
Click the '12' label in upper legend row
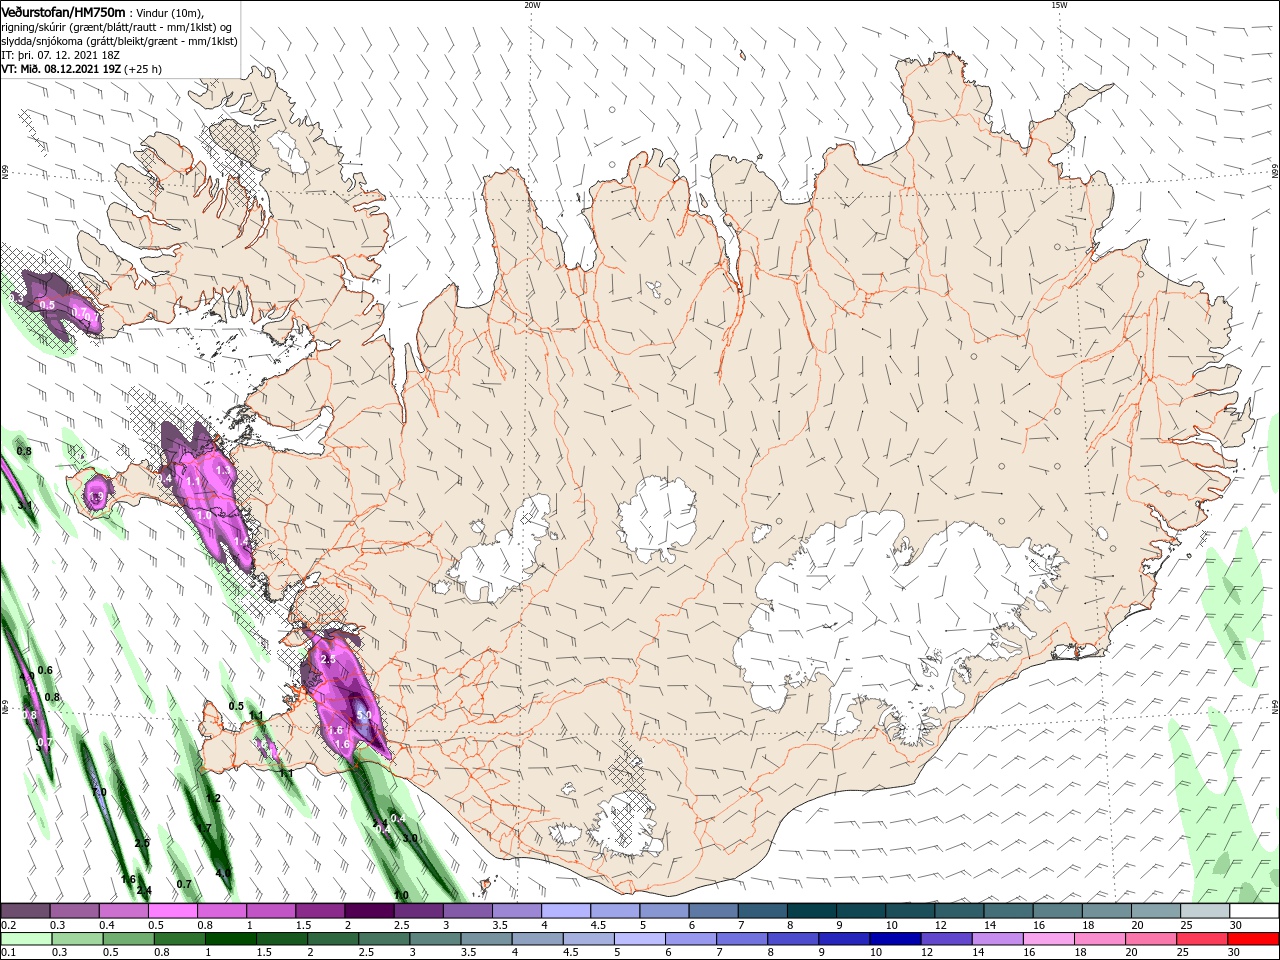[x=941, y=925]
